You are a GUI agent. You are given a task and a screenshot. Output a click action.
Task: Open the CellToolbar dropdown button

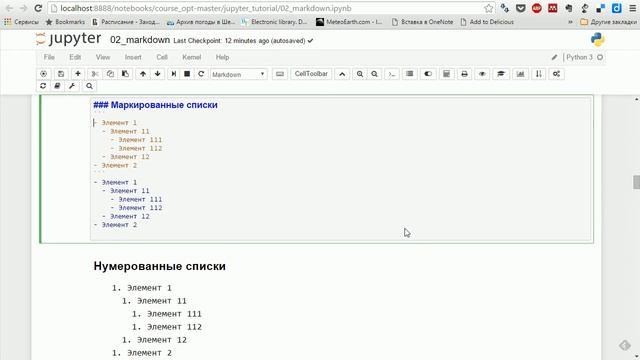click(x=311, y=74)
